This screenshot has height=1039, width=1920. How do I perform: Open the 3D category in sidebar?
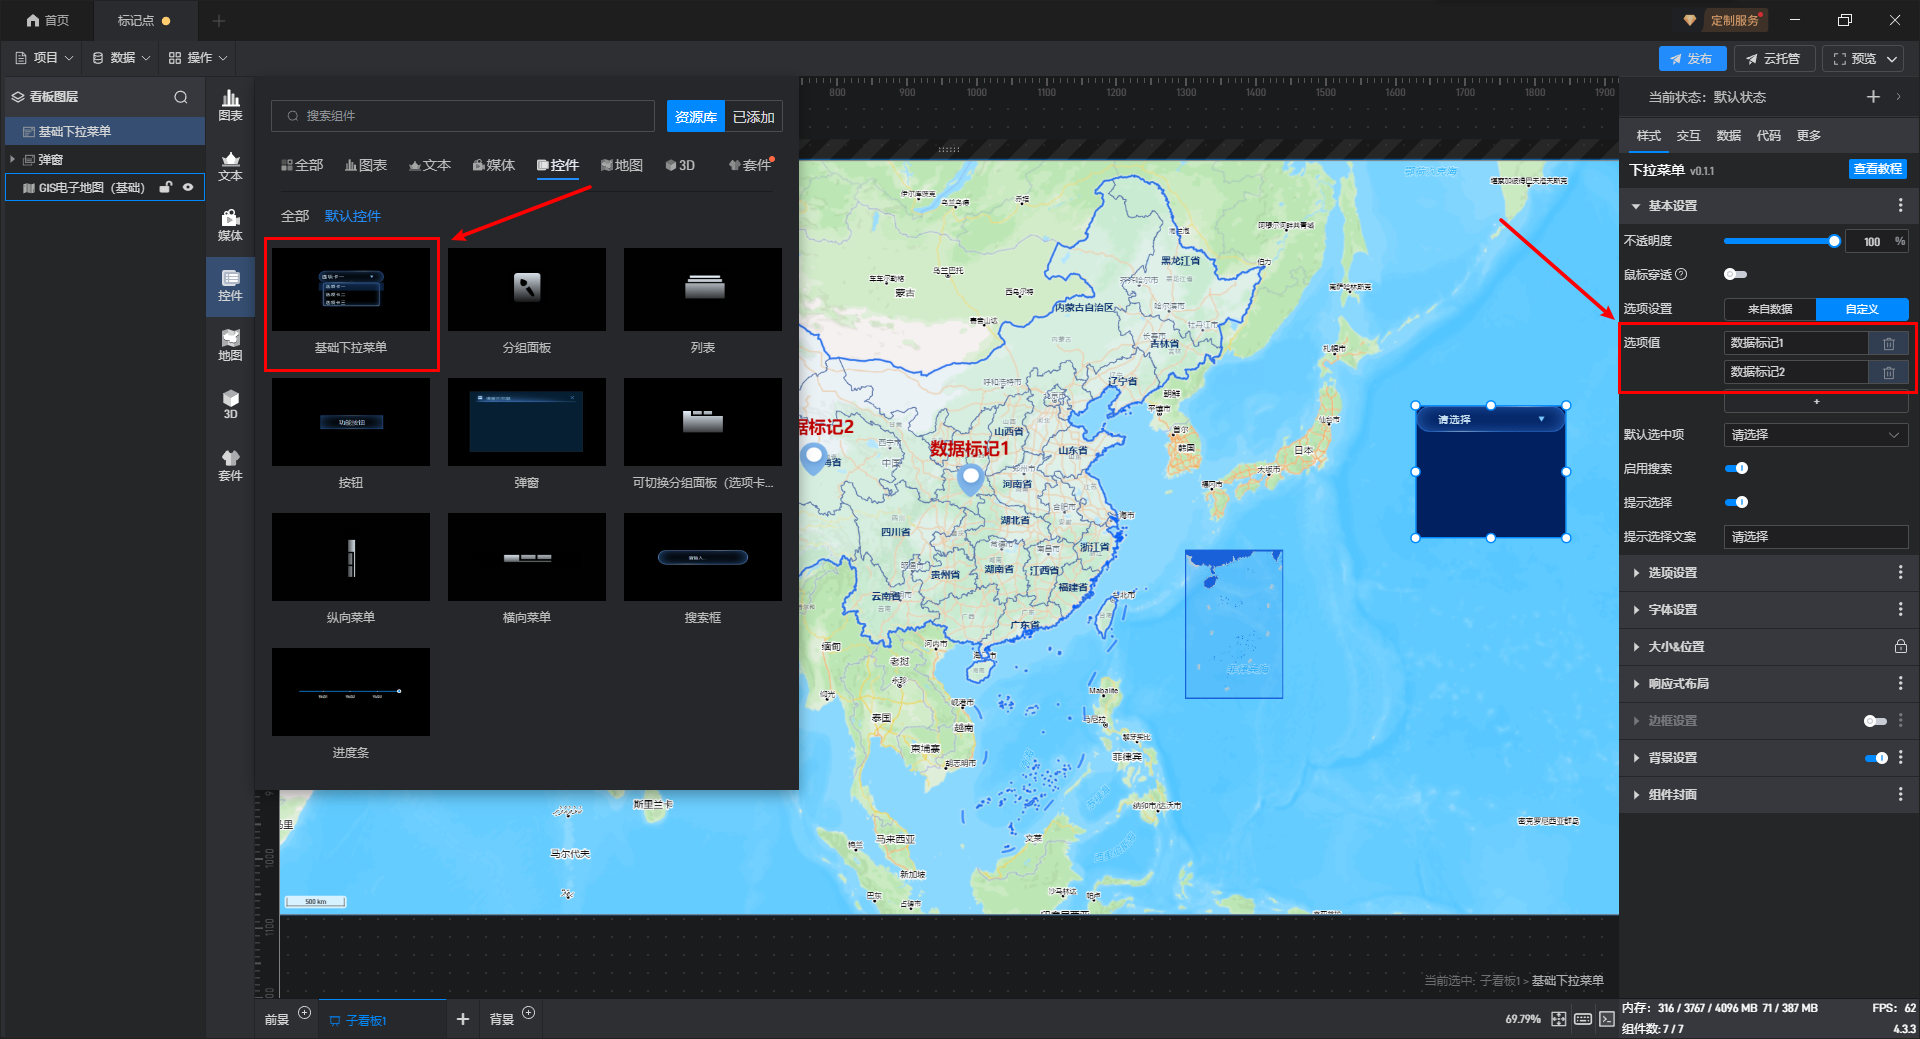click(230, 404)
